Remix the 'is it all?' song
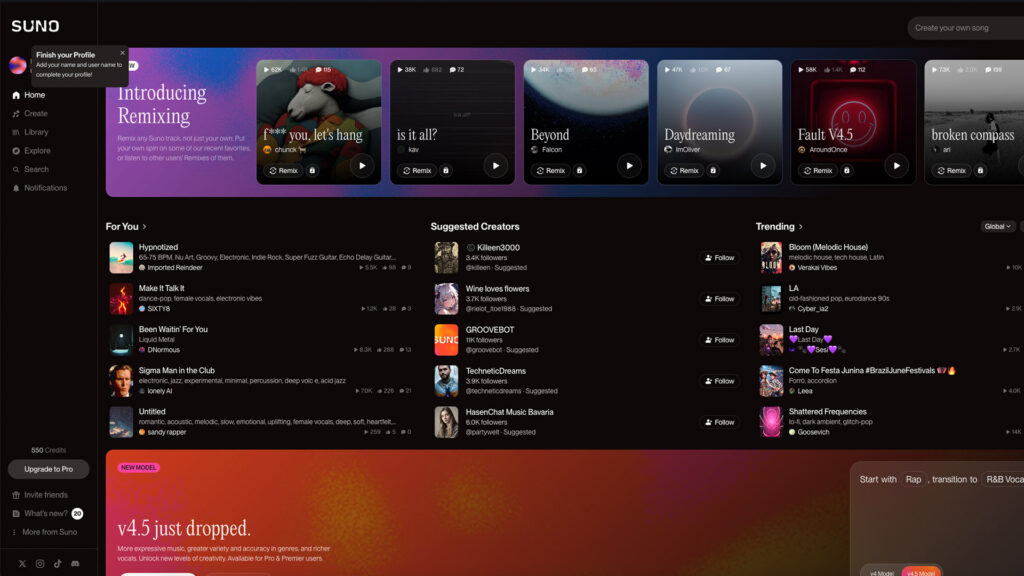 [x=417, y=170]
